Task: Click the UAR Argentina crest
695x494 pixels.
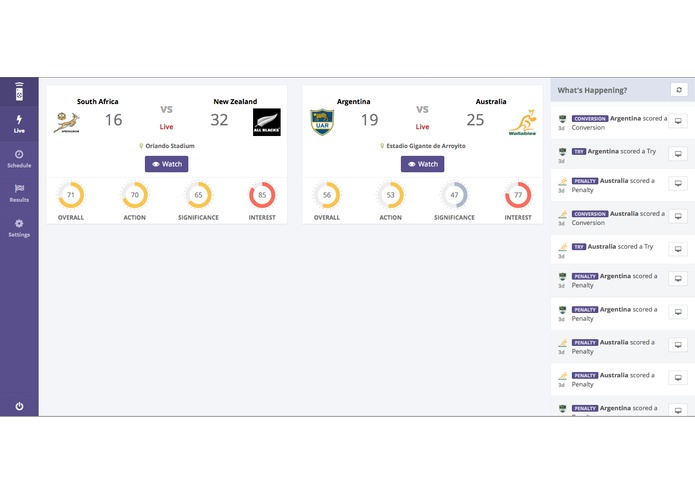Action: 322,122
